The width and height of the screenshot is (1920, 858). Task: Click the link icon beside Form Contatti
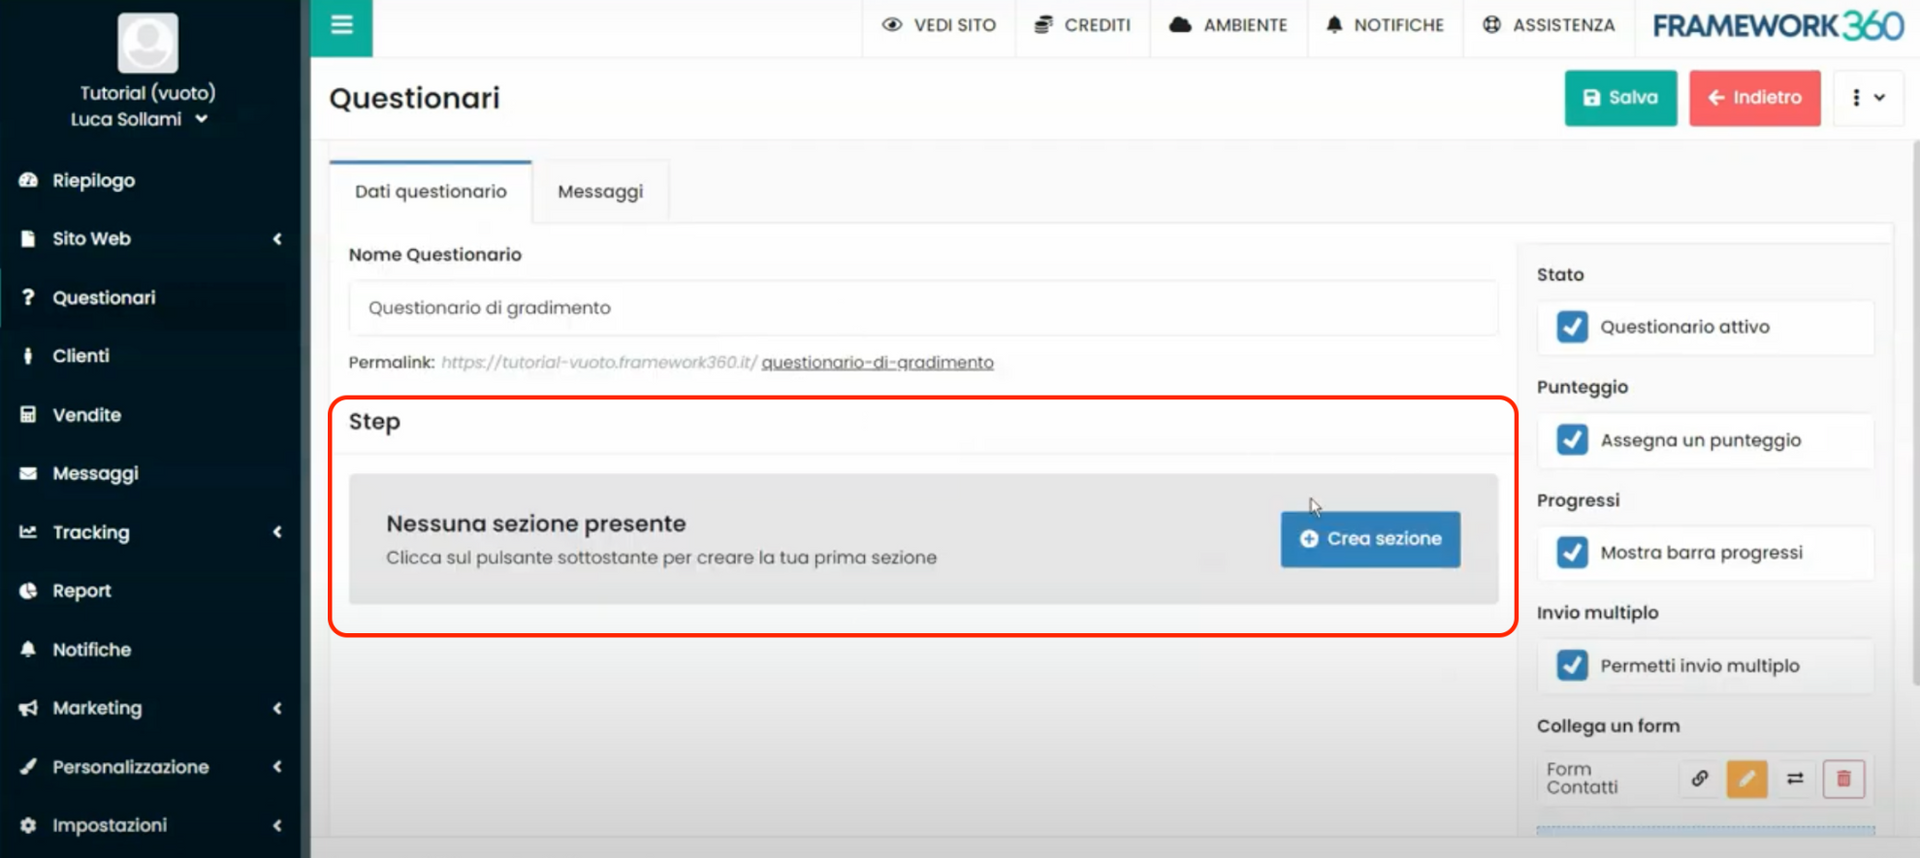1699,778
